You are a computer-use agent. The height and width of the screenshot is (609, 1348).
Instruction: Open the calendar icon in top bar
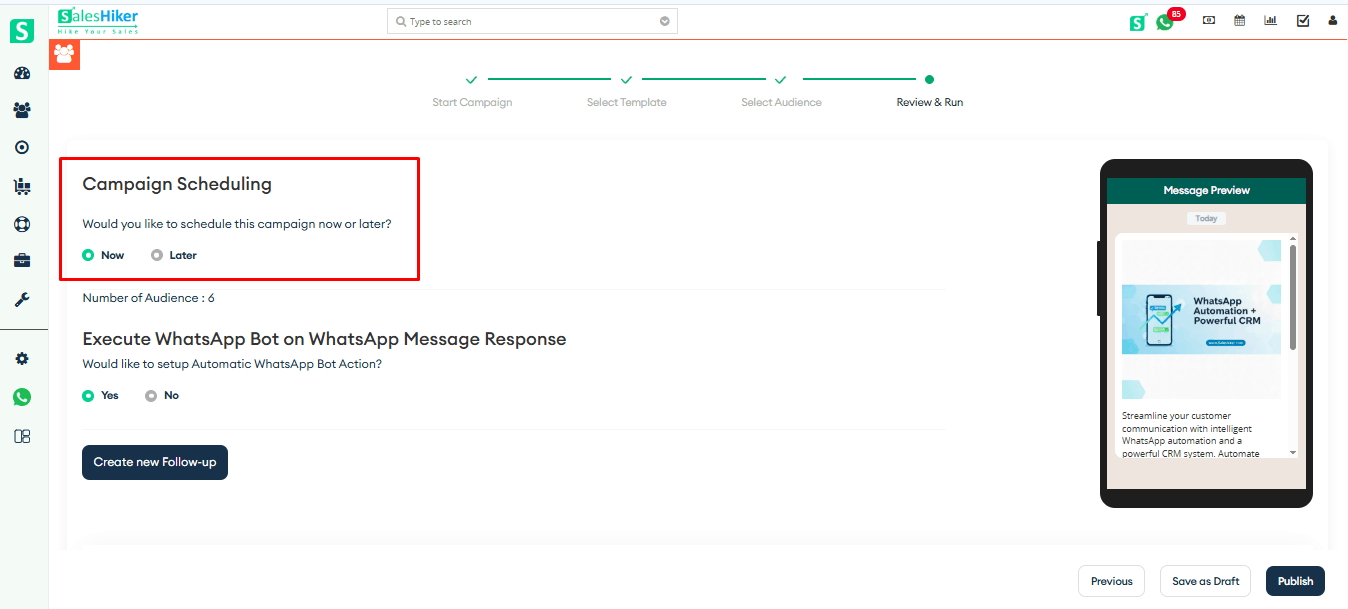coord(1239,21)
